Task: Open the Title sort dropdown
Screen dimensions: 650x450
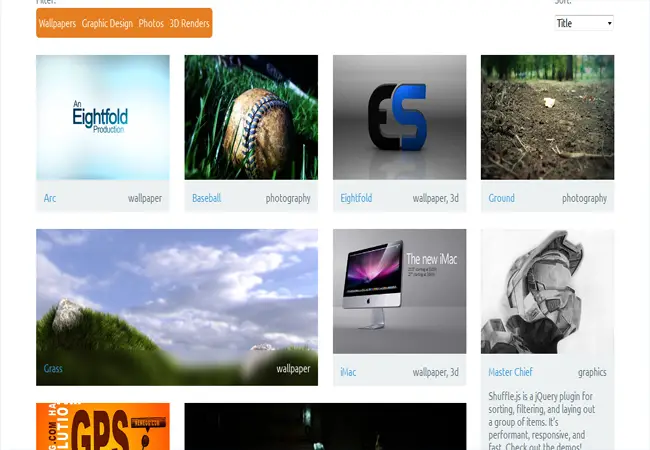Action: [x=584, y=23]
